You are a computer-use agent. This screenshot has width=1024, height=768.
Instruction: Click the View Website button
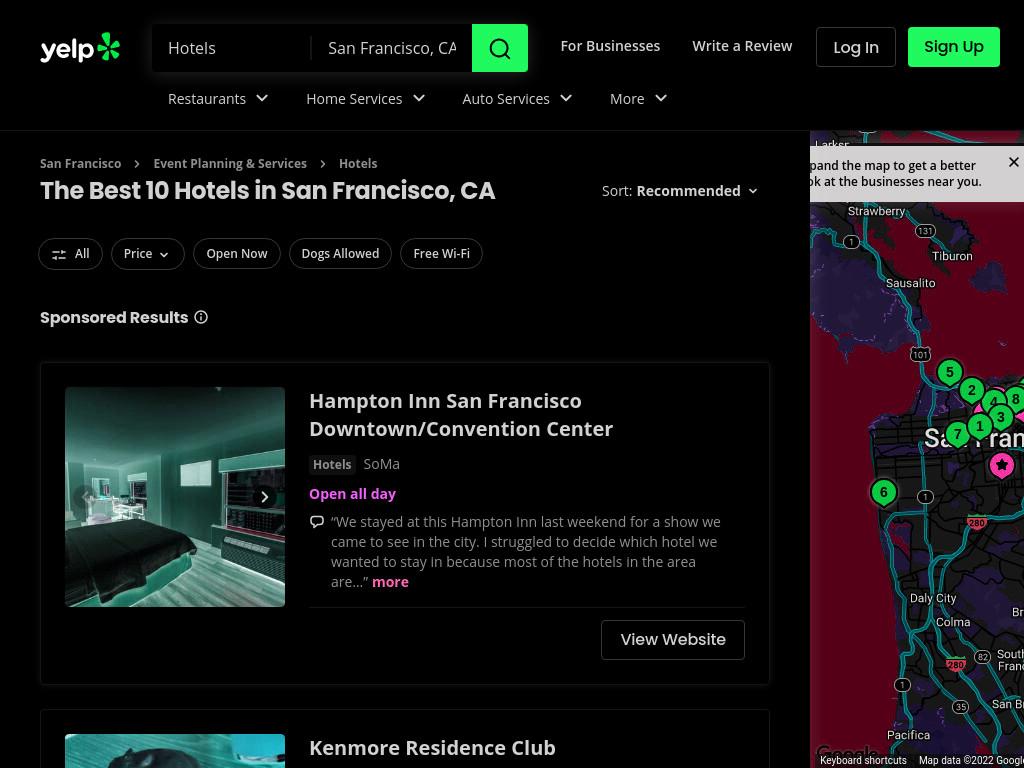[673, 640]
